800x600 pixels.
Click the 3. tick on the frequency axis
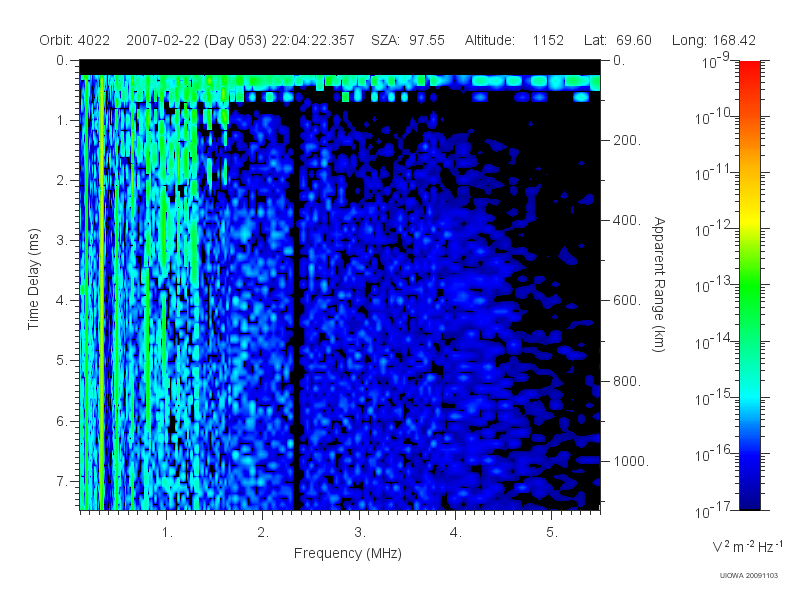pos(360,533)
